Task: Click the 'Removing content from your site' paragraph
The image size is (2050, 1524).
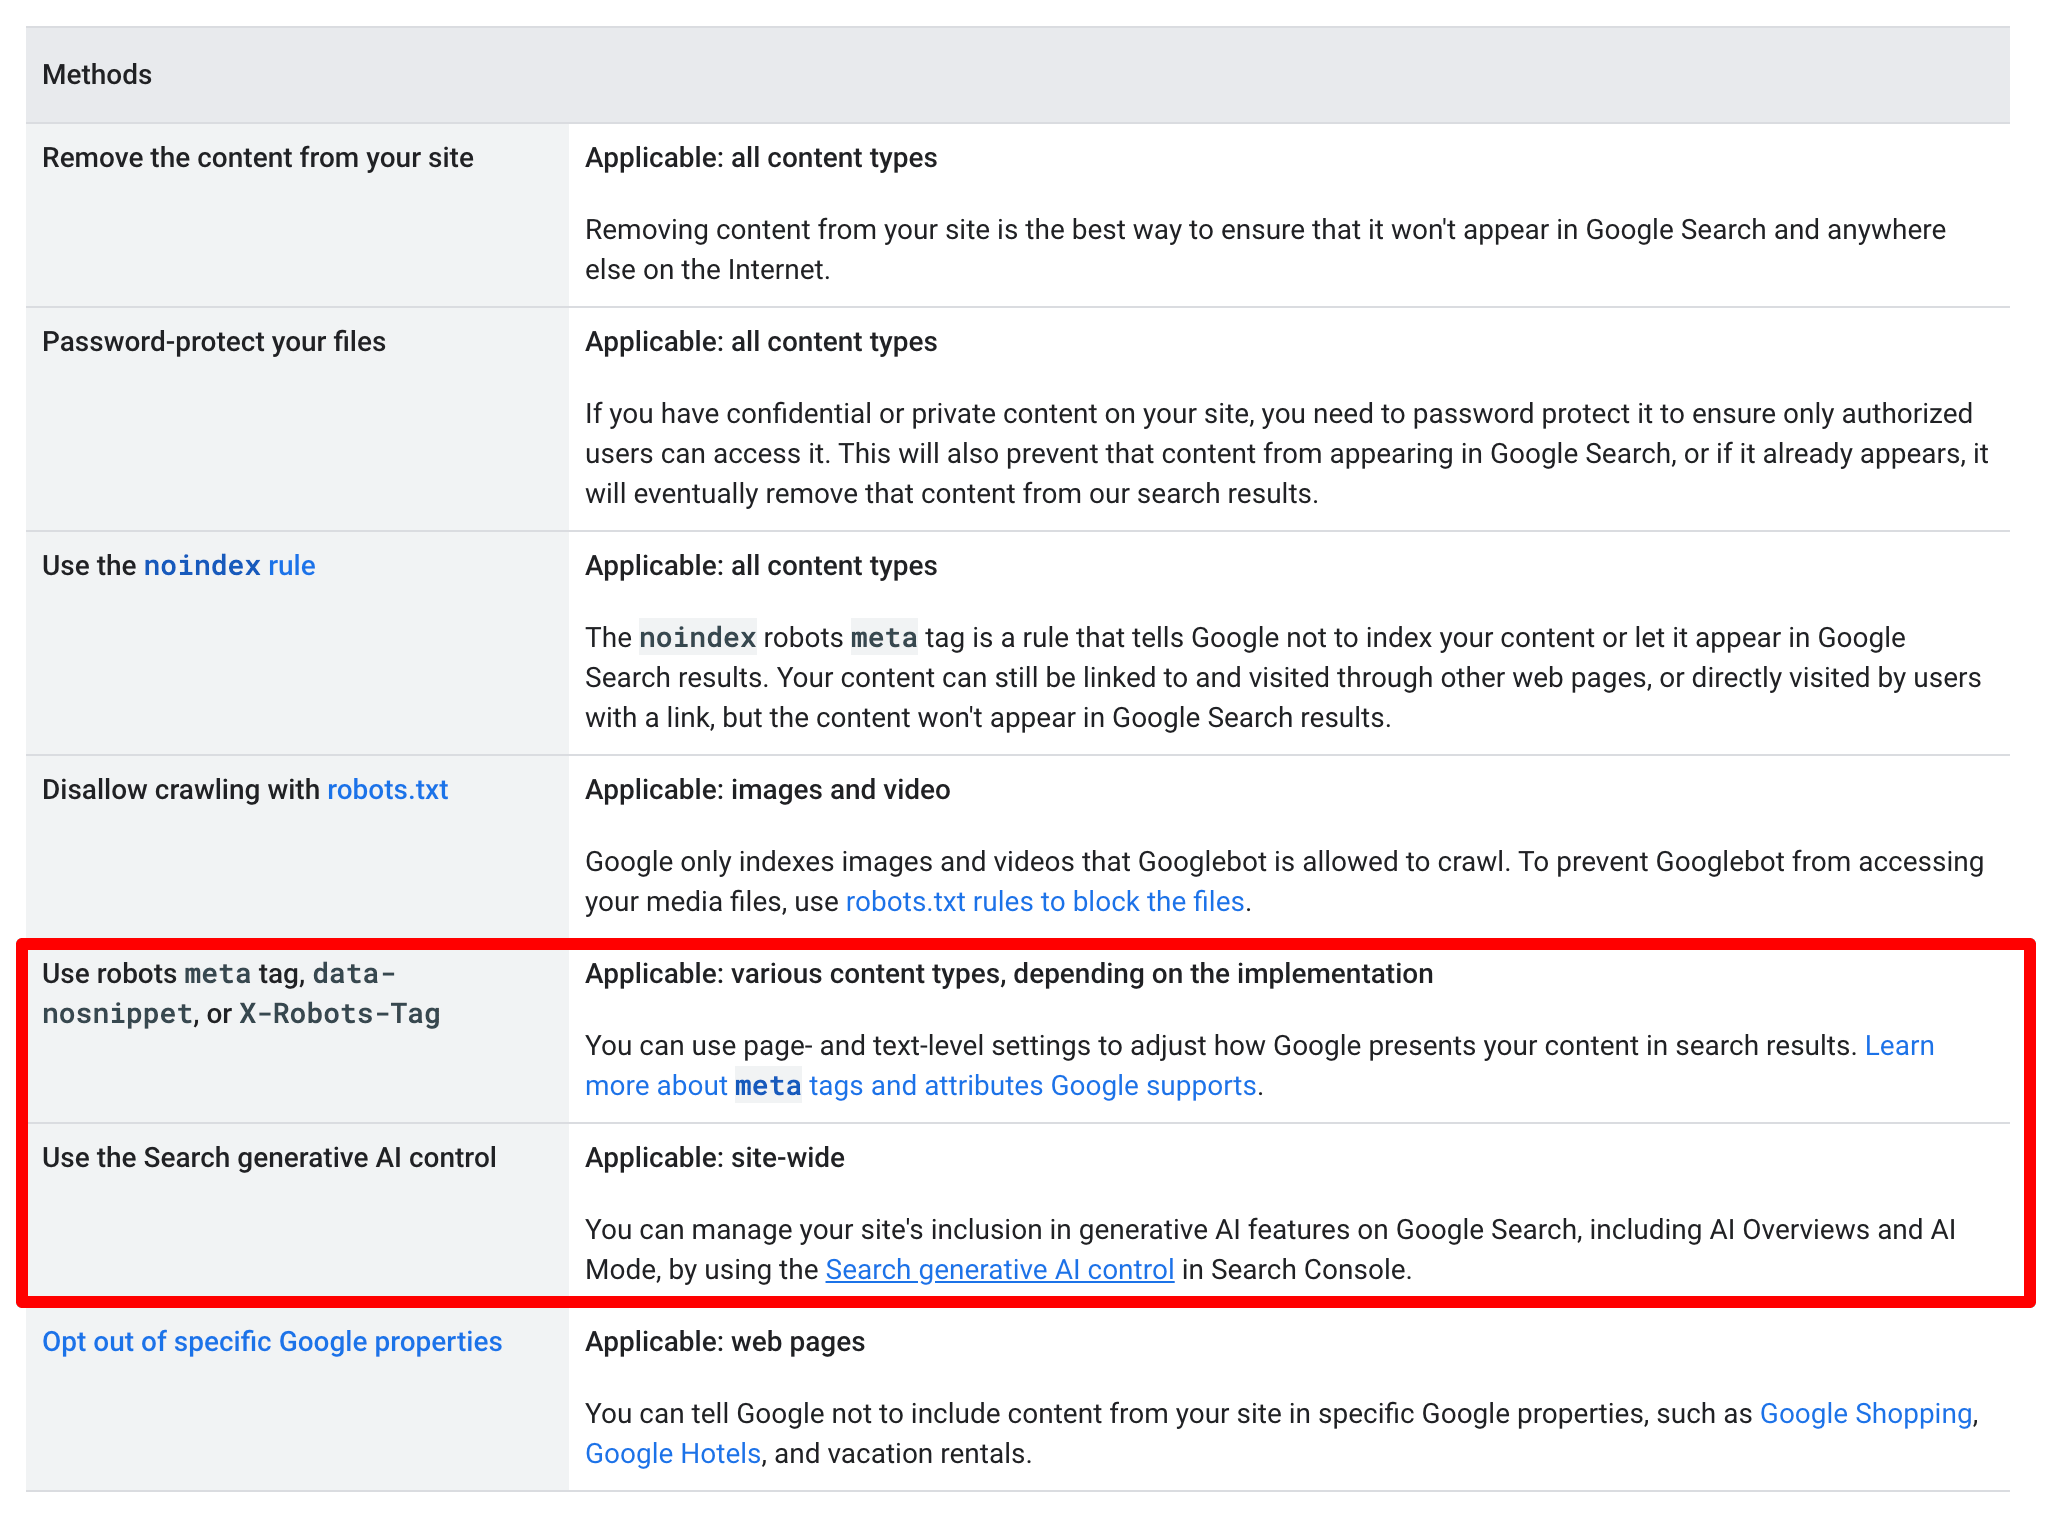Action: (x=1265, y=250)
